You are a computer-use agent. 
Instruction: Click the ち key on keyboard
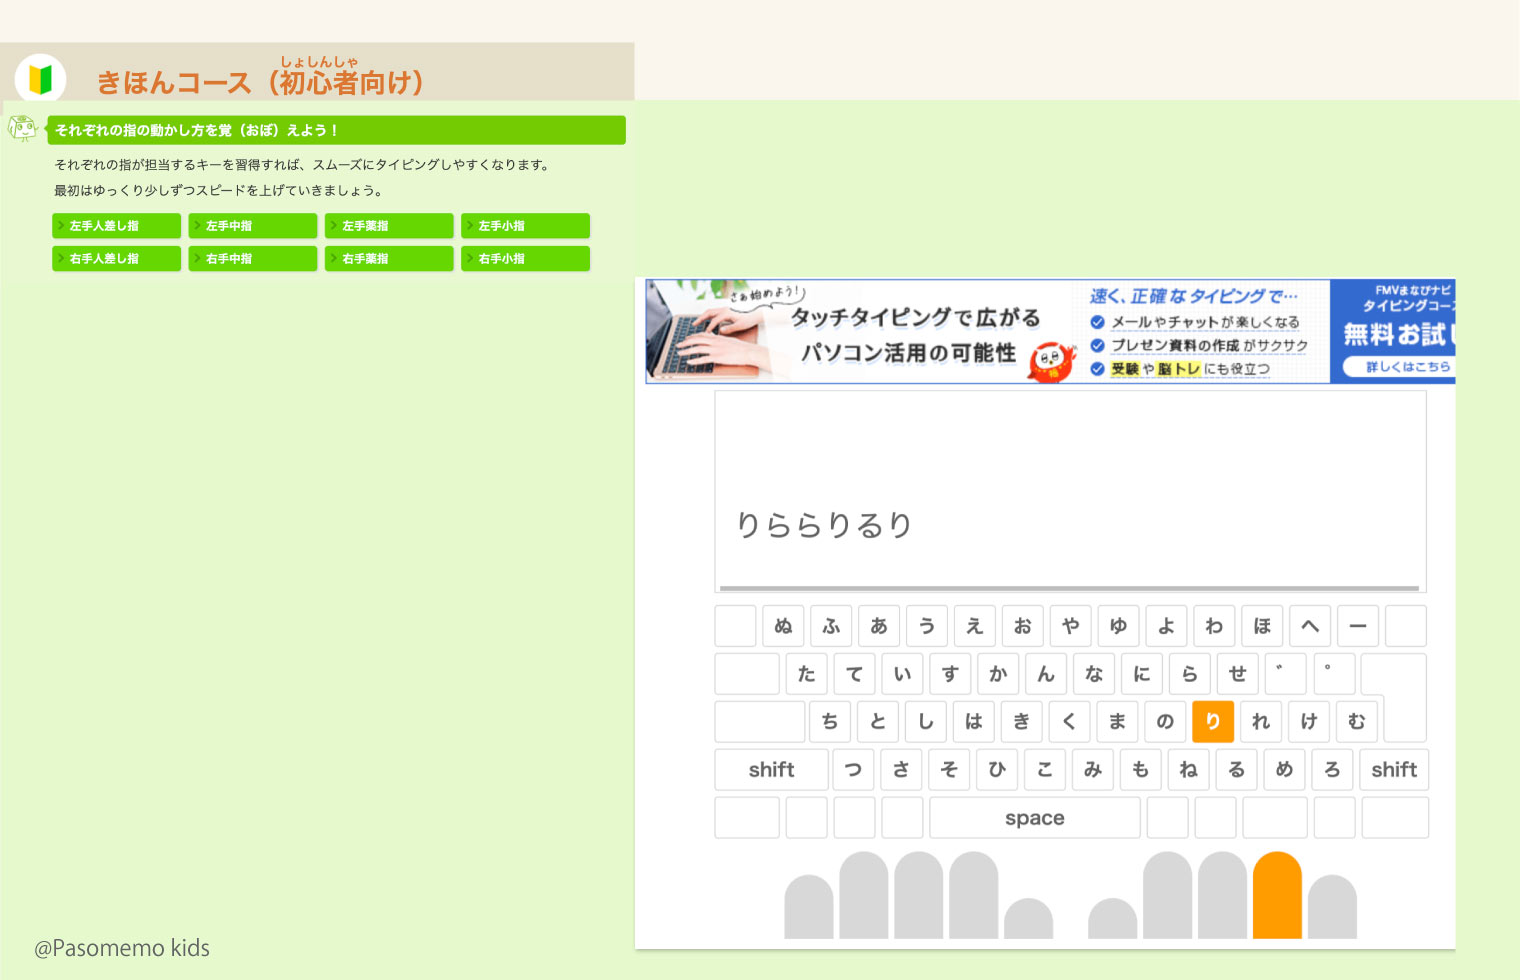point(830,722)
